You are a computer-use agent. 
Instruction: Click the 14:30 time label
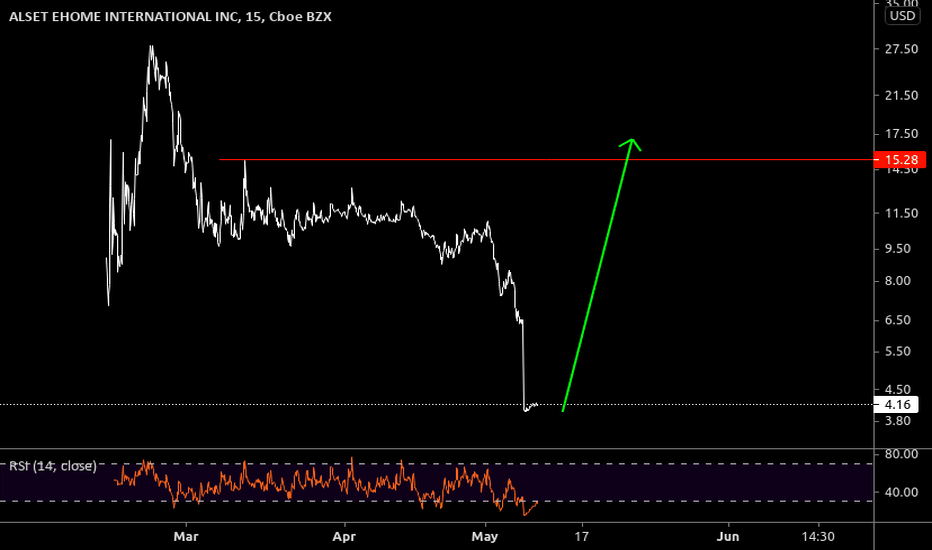coord(818,536)
